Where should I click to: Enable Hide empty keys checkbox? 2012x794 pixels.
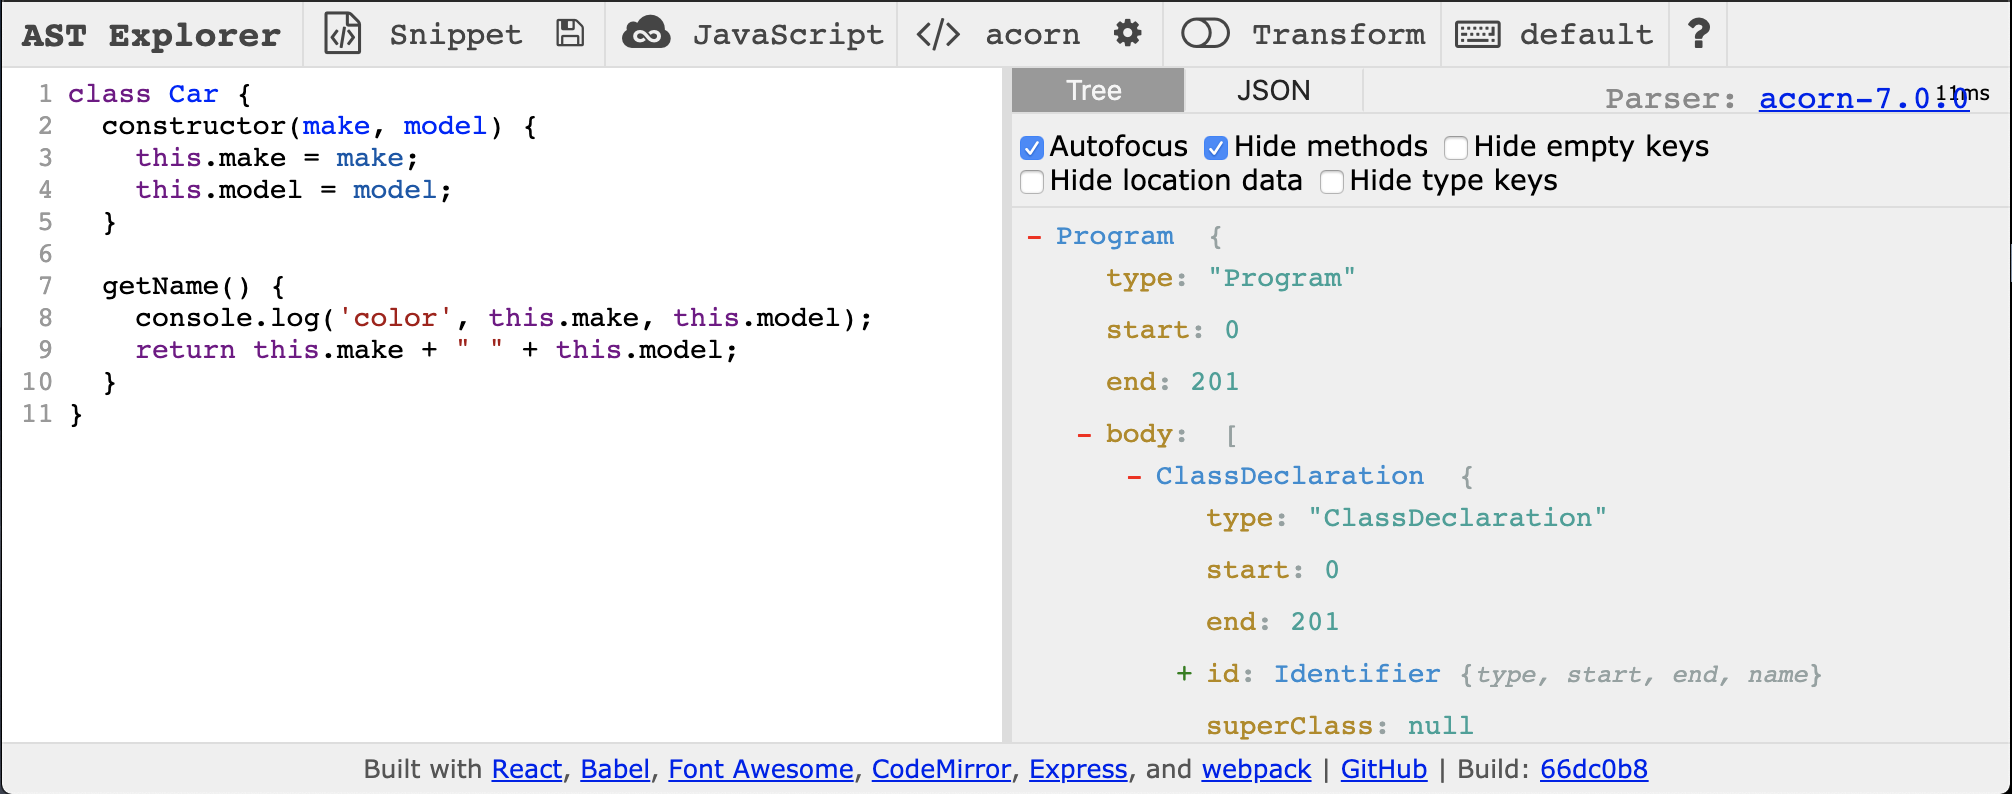[x=1456, y=148]
